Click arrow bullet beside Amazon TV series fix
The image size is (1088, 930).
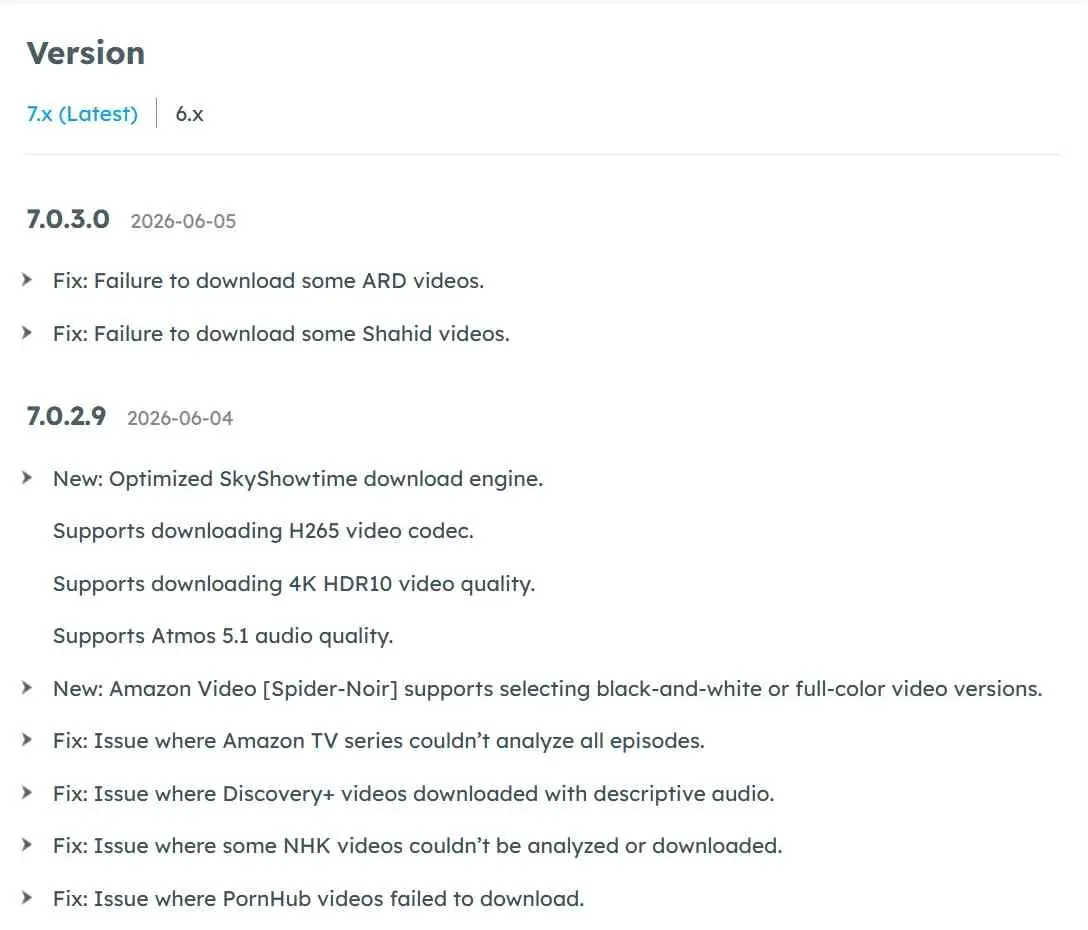(x=27, y=740)
